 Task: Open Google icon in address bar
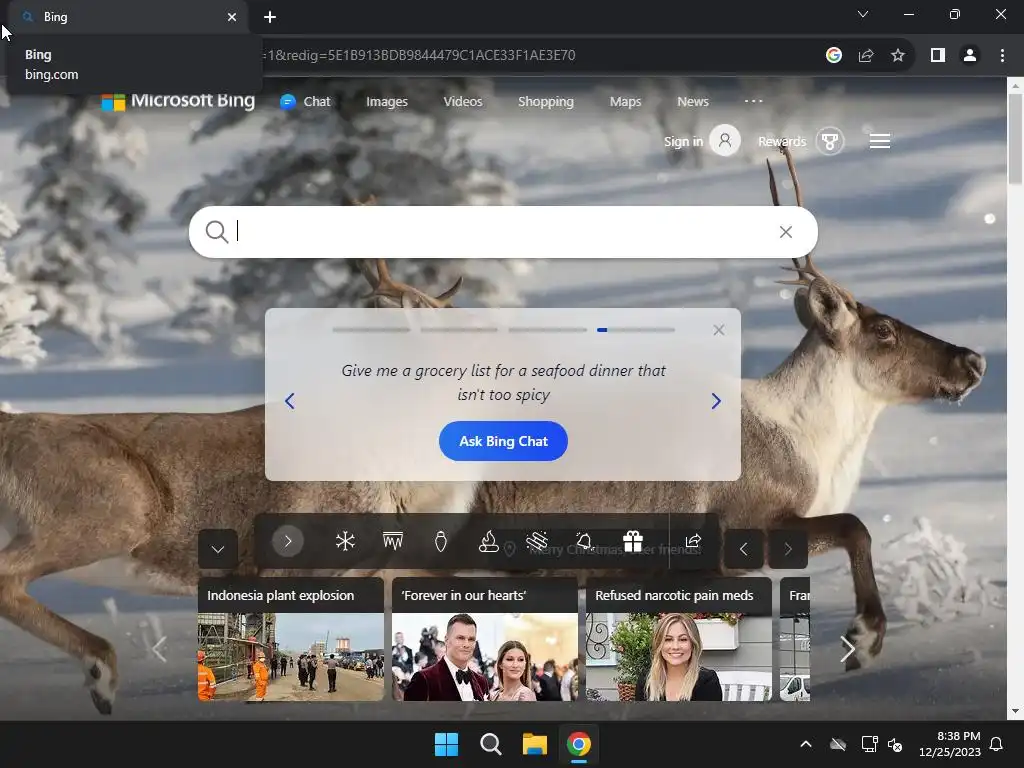(x=833, y=56)
